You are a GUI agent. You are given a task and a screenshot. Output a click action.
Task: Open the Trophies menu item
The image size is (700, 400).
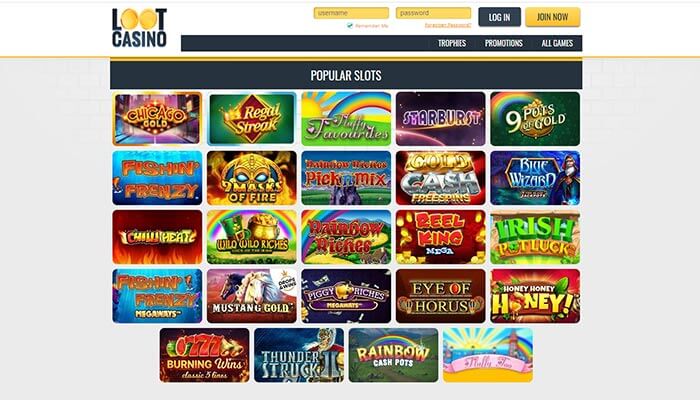coord(452,43)
